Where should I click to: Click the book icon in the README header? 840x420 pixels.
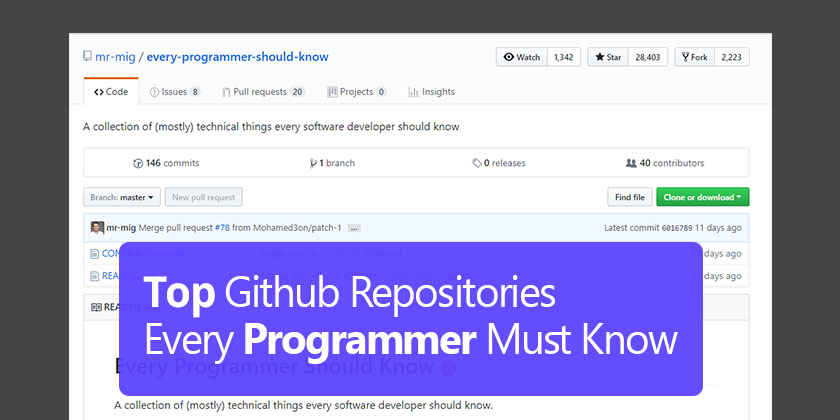pyautogui.click(x=96, y=307)
